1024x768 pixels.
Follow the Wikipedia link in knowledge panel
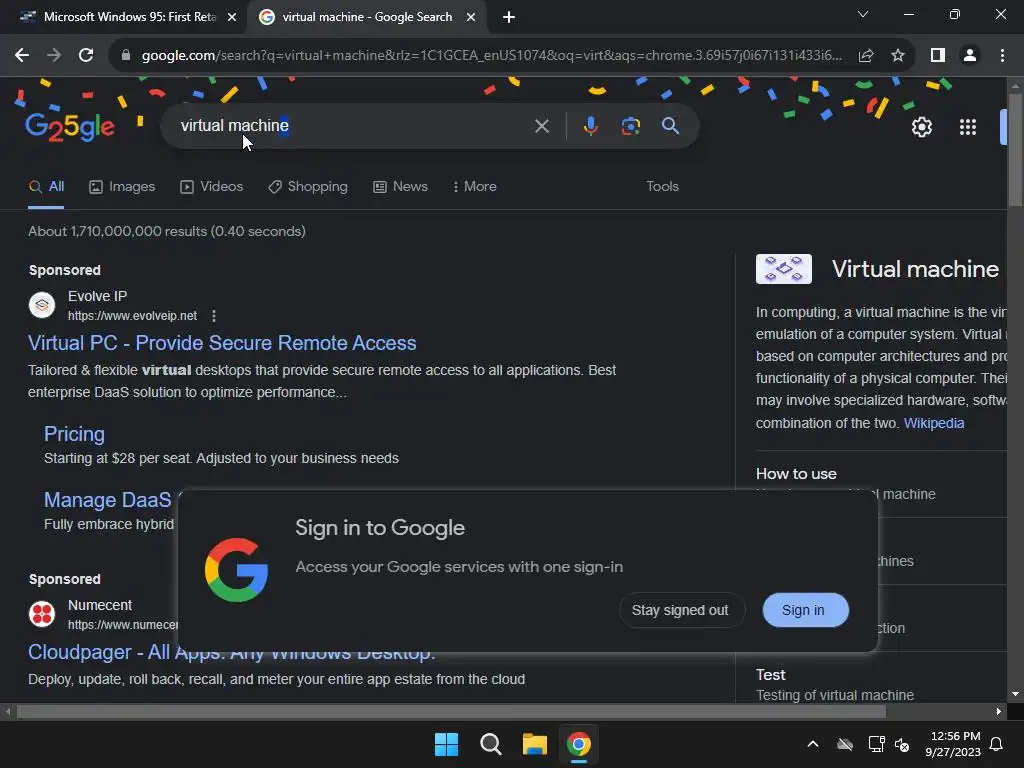(934, 423)
